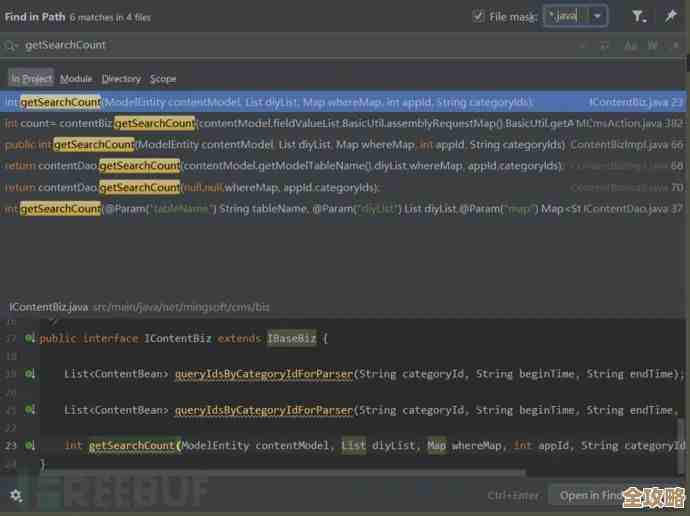The width and height of the screenshot is (690, 516).
Task: Click gutter icon beside line 39
Action: click(x=30, y=374)
